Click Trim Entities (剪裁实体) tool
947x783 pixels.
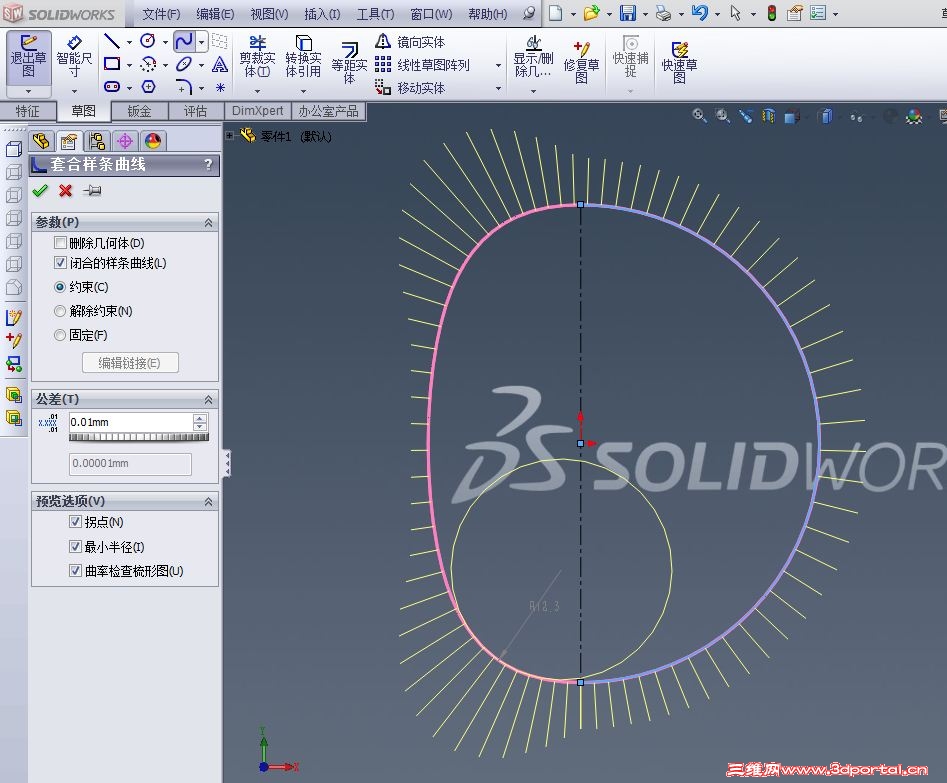pos(257,56)
